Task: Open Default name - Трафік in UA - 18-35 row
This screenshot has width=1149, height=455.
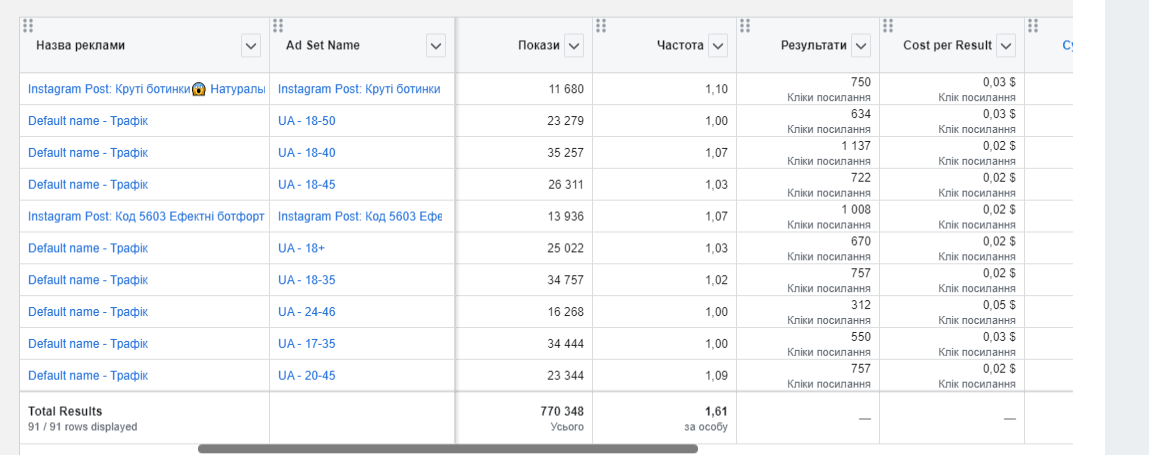Action: point(88,280)
